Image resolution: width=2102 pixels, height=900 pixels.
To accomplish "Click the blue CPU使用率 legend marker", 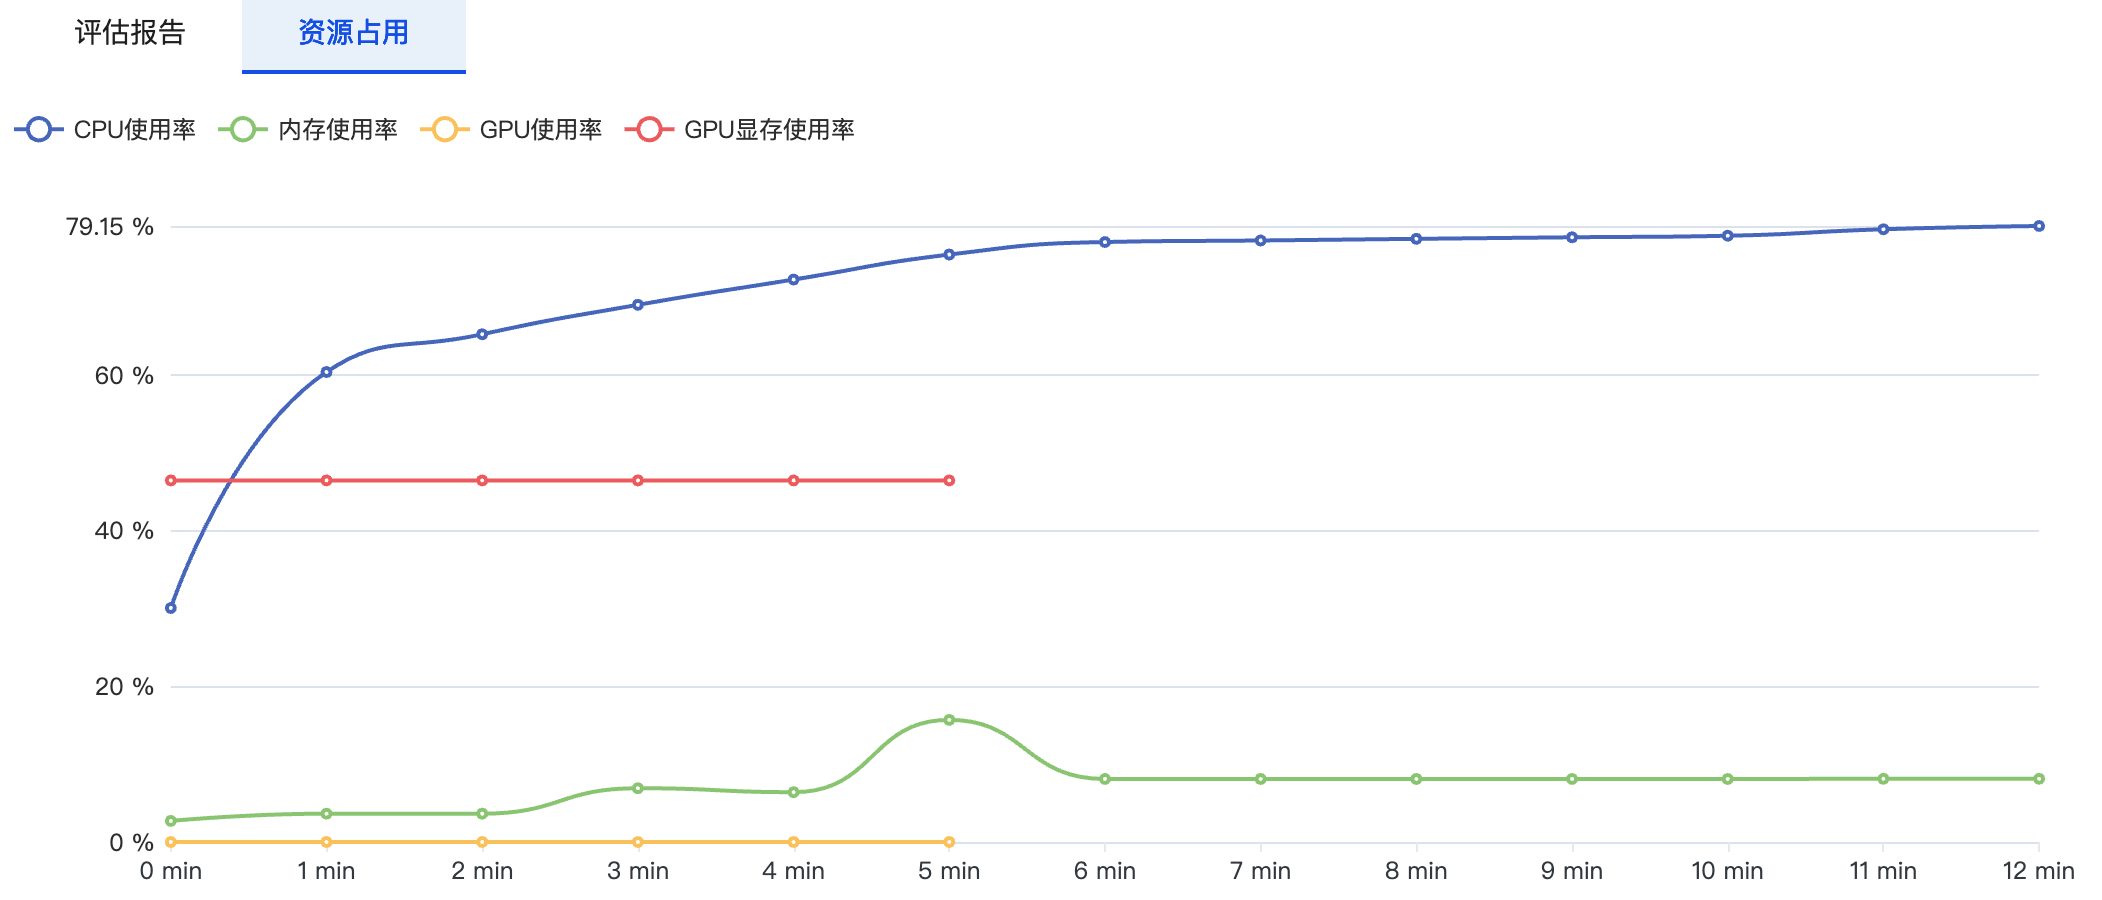I will (39, 130).
